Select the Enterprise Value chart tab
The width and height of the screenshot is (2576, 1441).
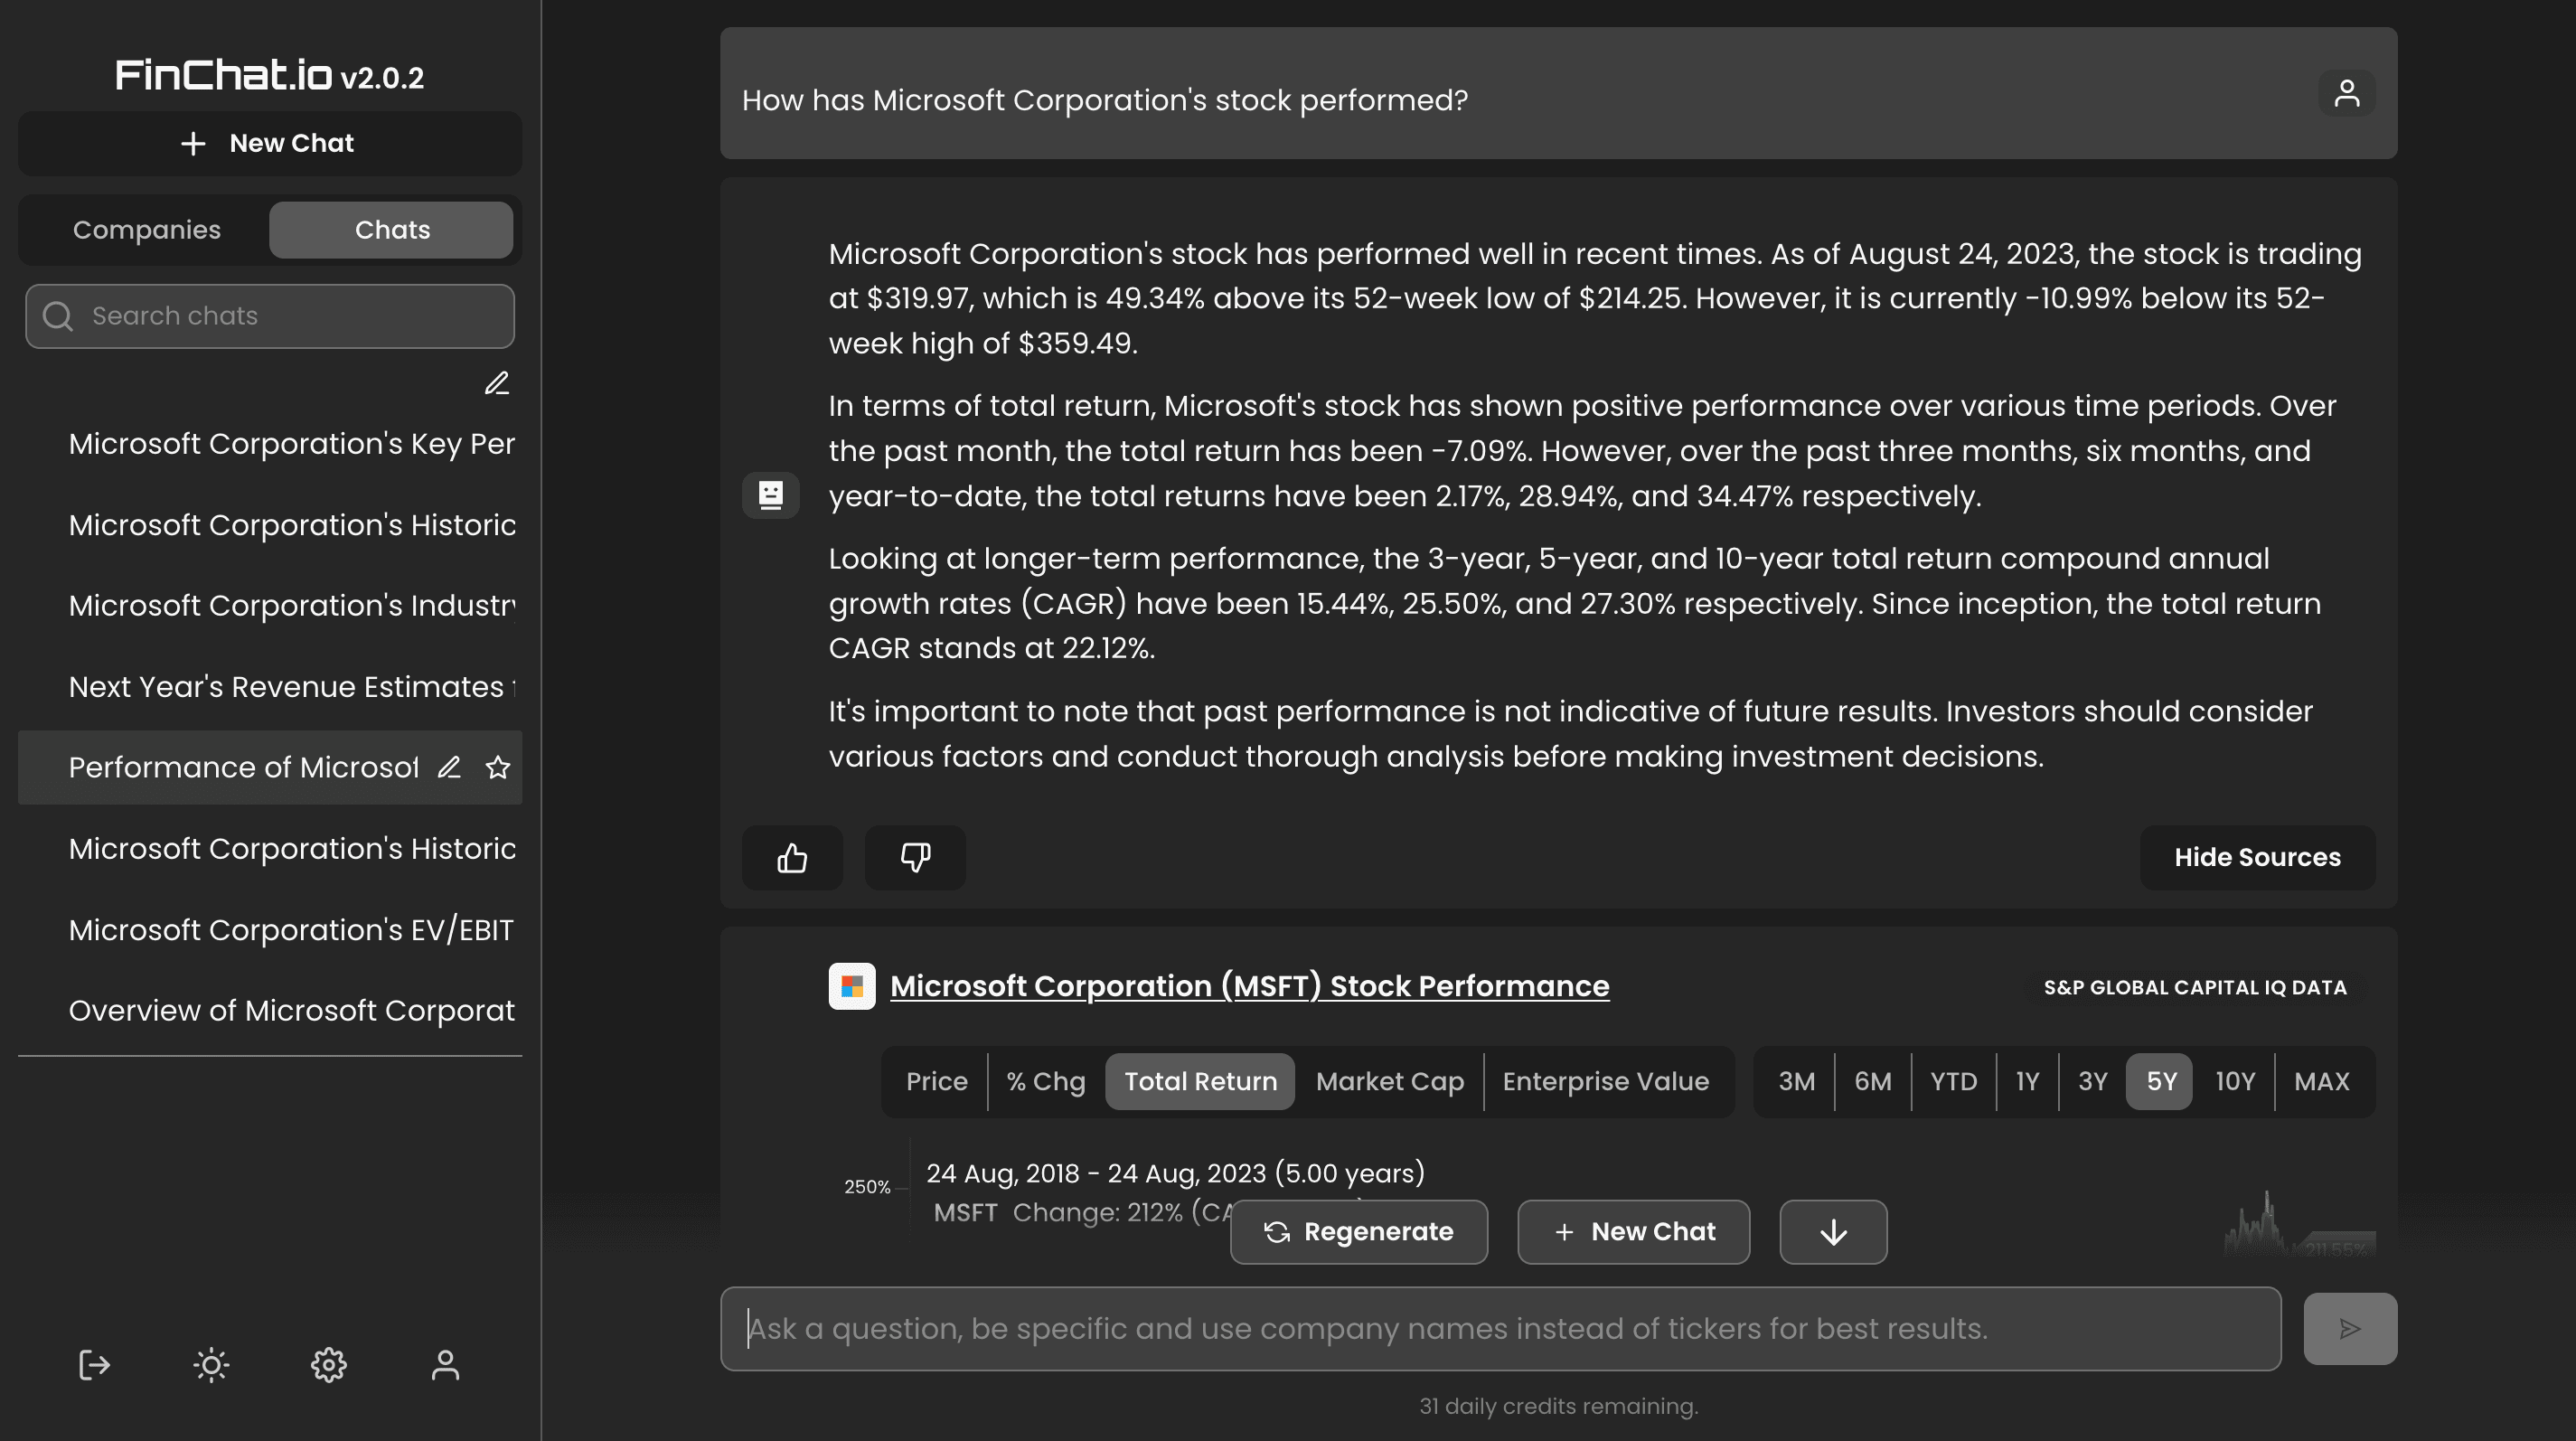tap(1606, 1081)
